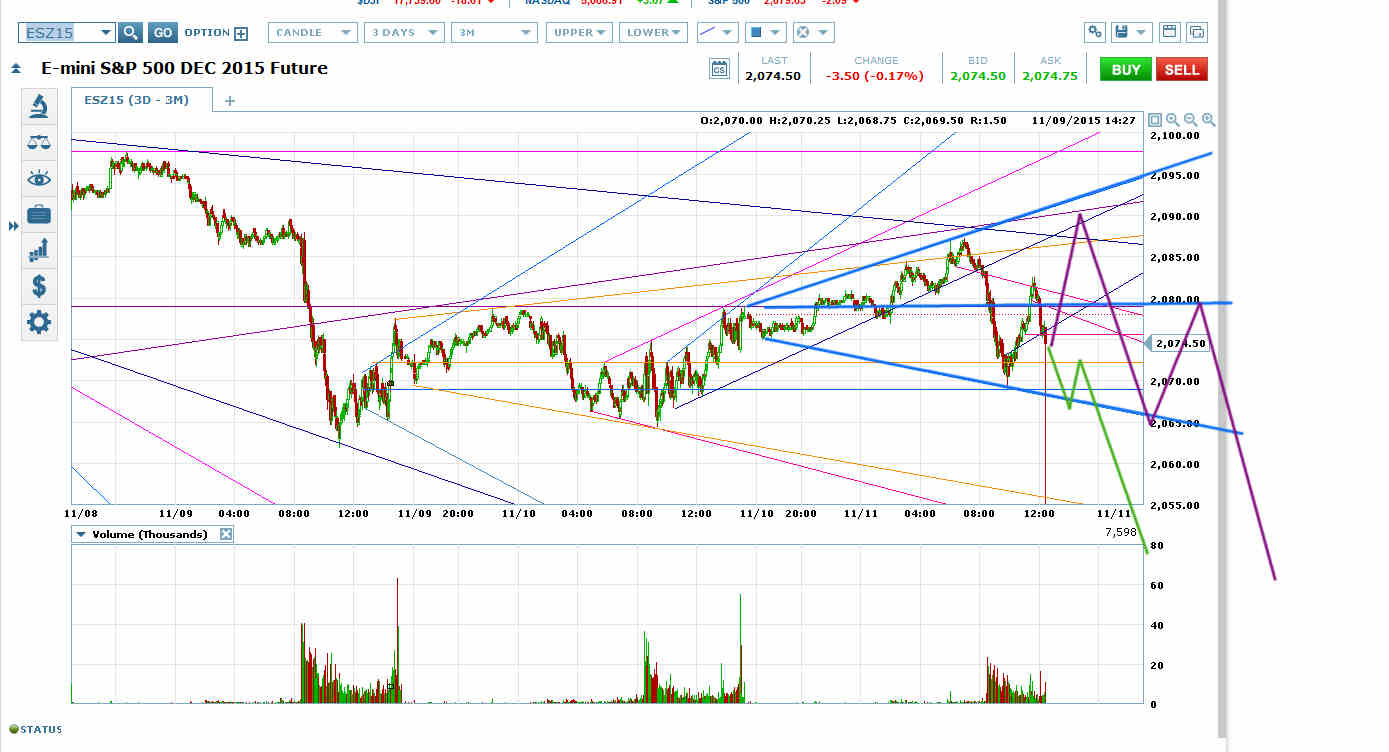
Task: Open the UPPER indicators dropdown
Action: point(579,33)
